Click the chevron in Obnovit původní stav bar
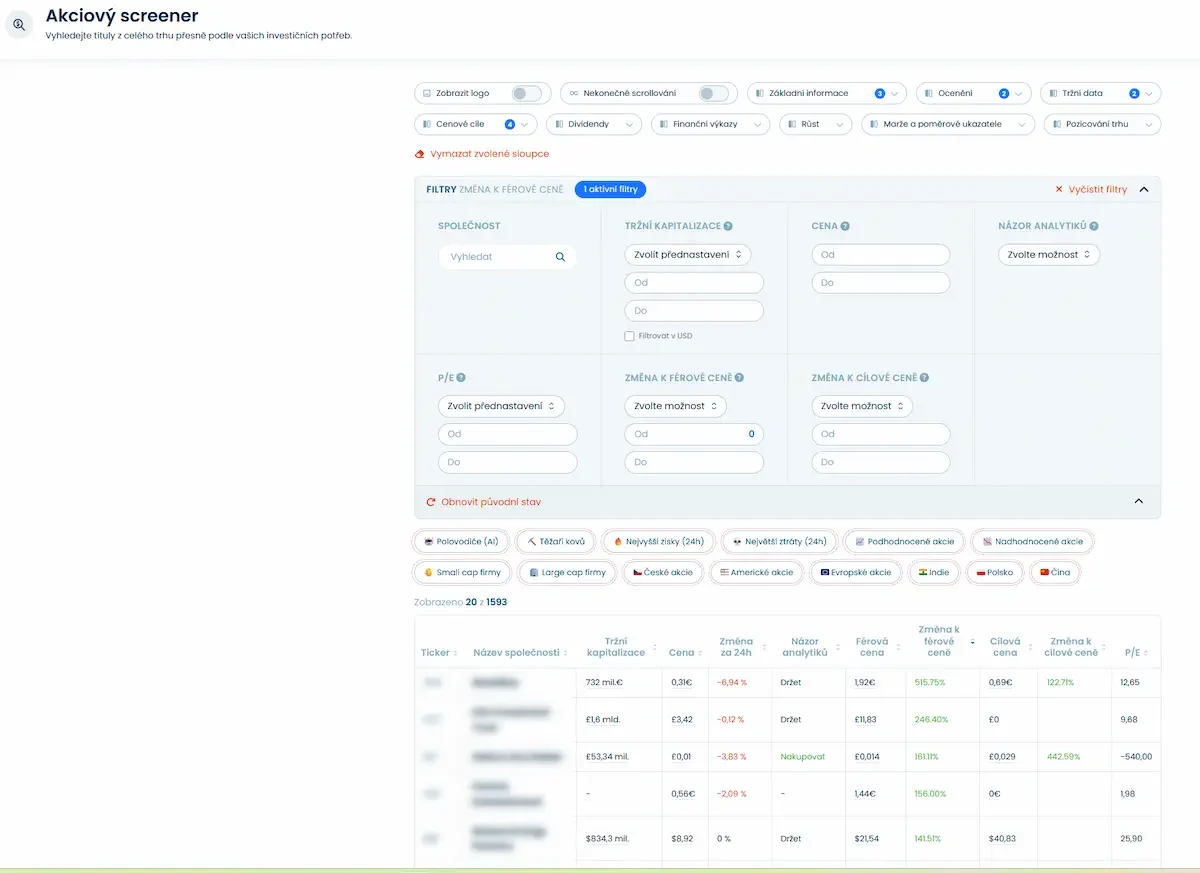Image resolution: width=1200 pixels, height=873 pixels. tap(1138, 502)
